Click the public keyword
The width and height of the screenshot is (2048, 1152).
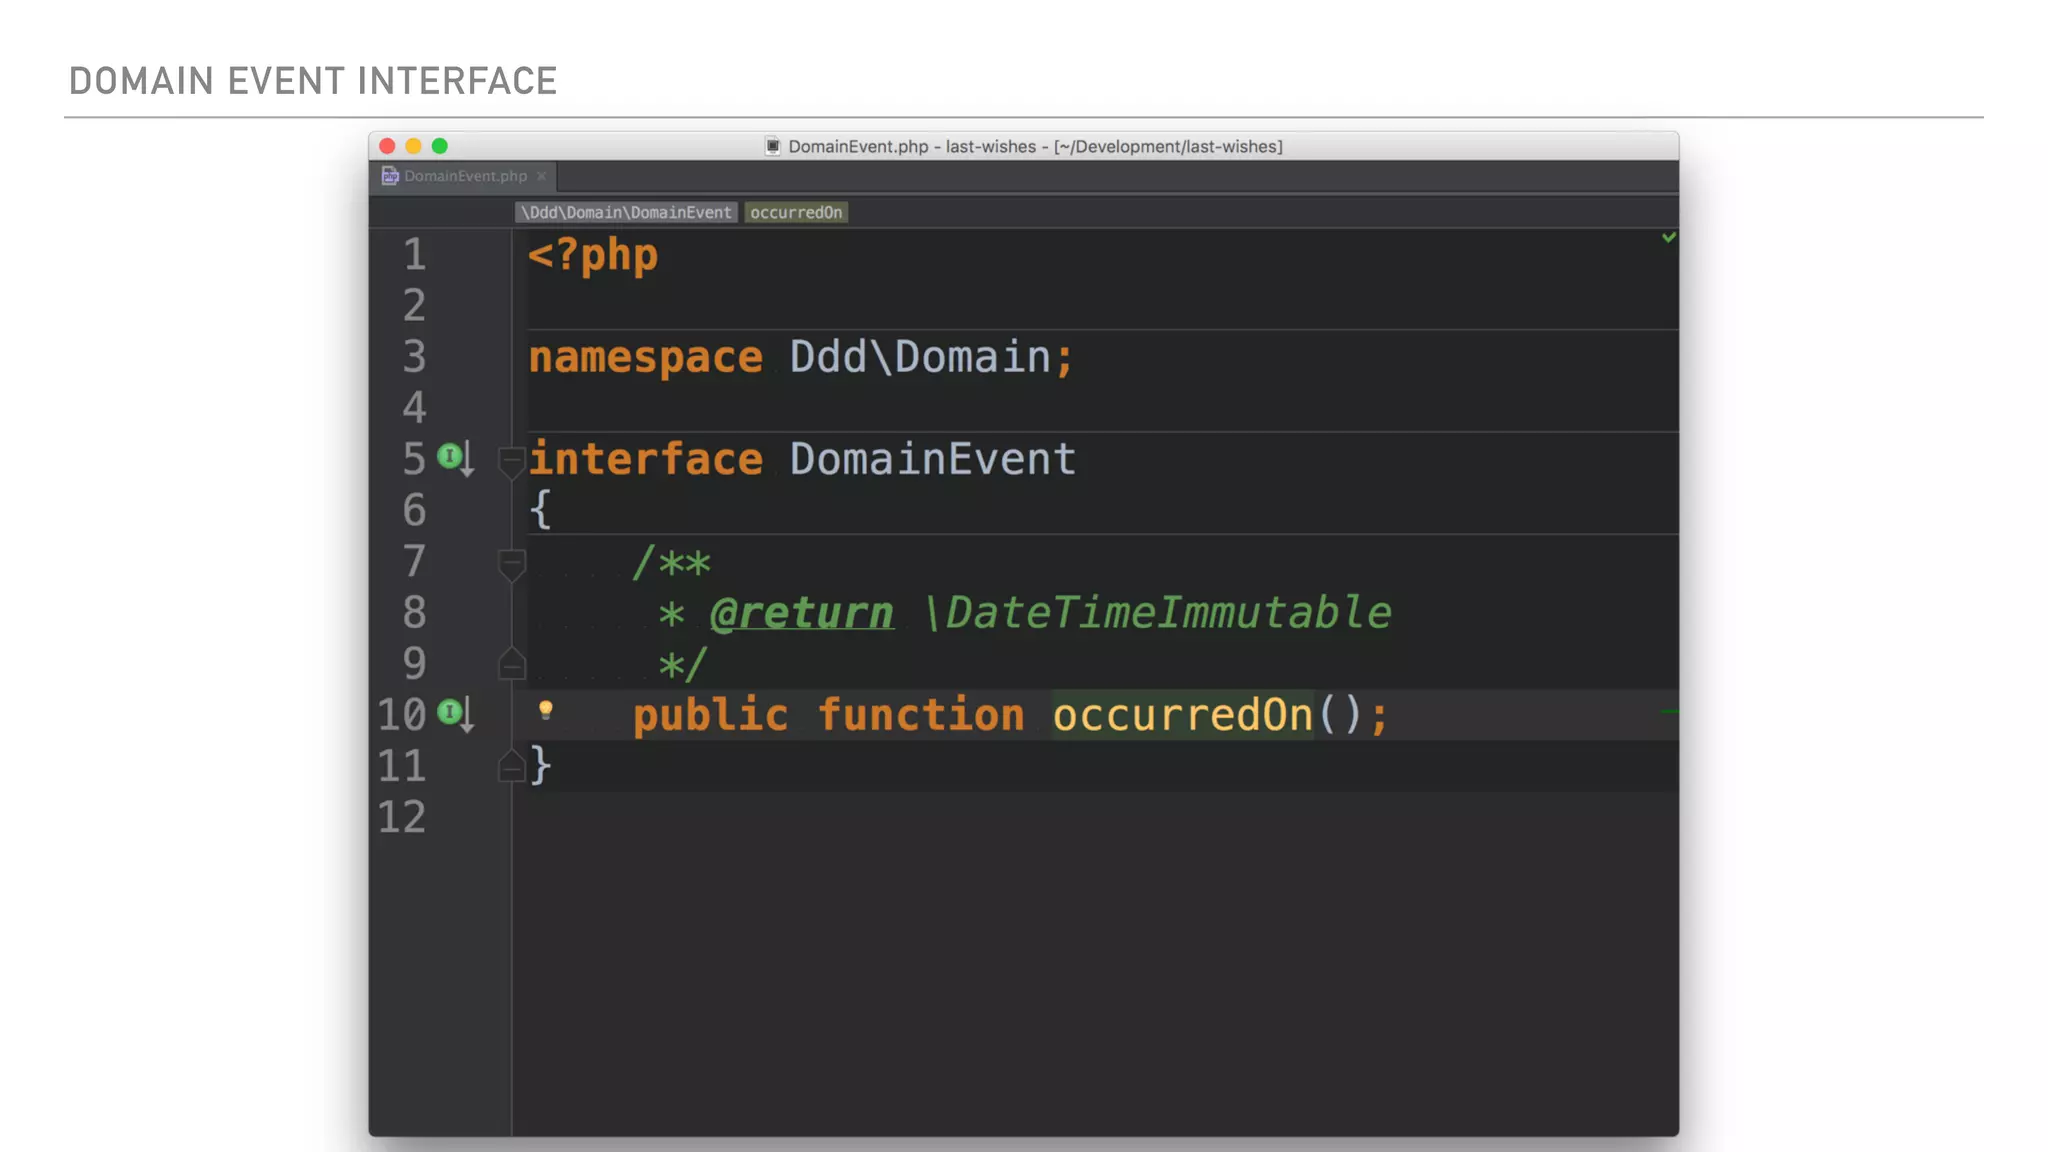(710, 715)
